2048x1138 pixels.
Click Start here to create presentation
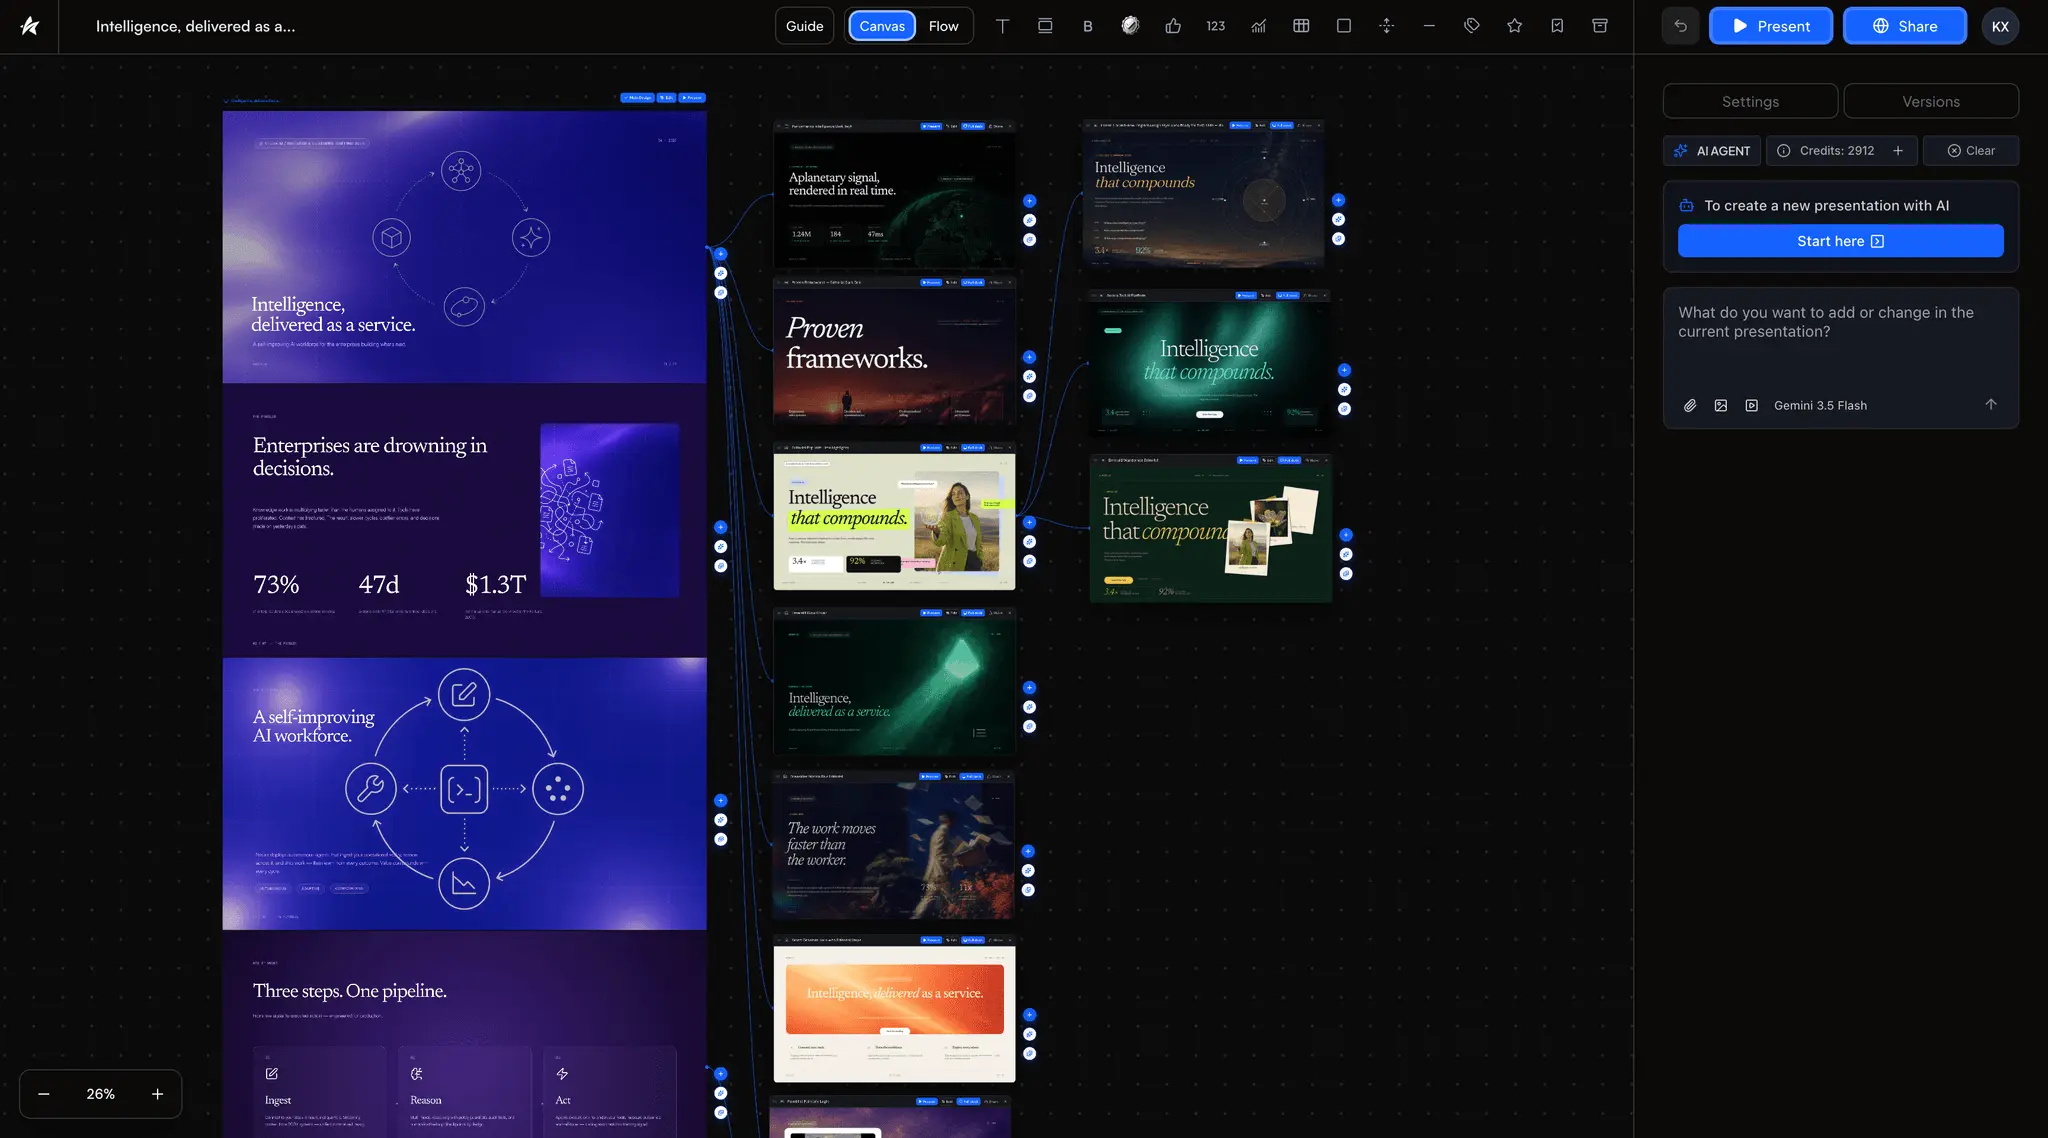click(x=1840, y=241)
